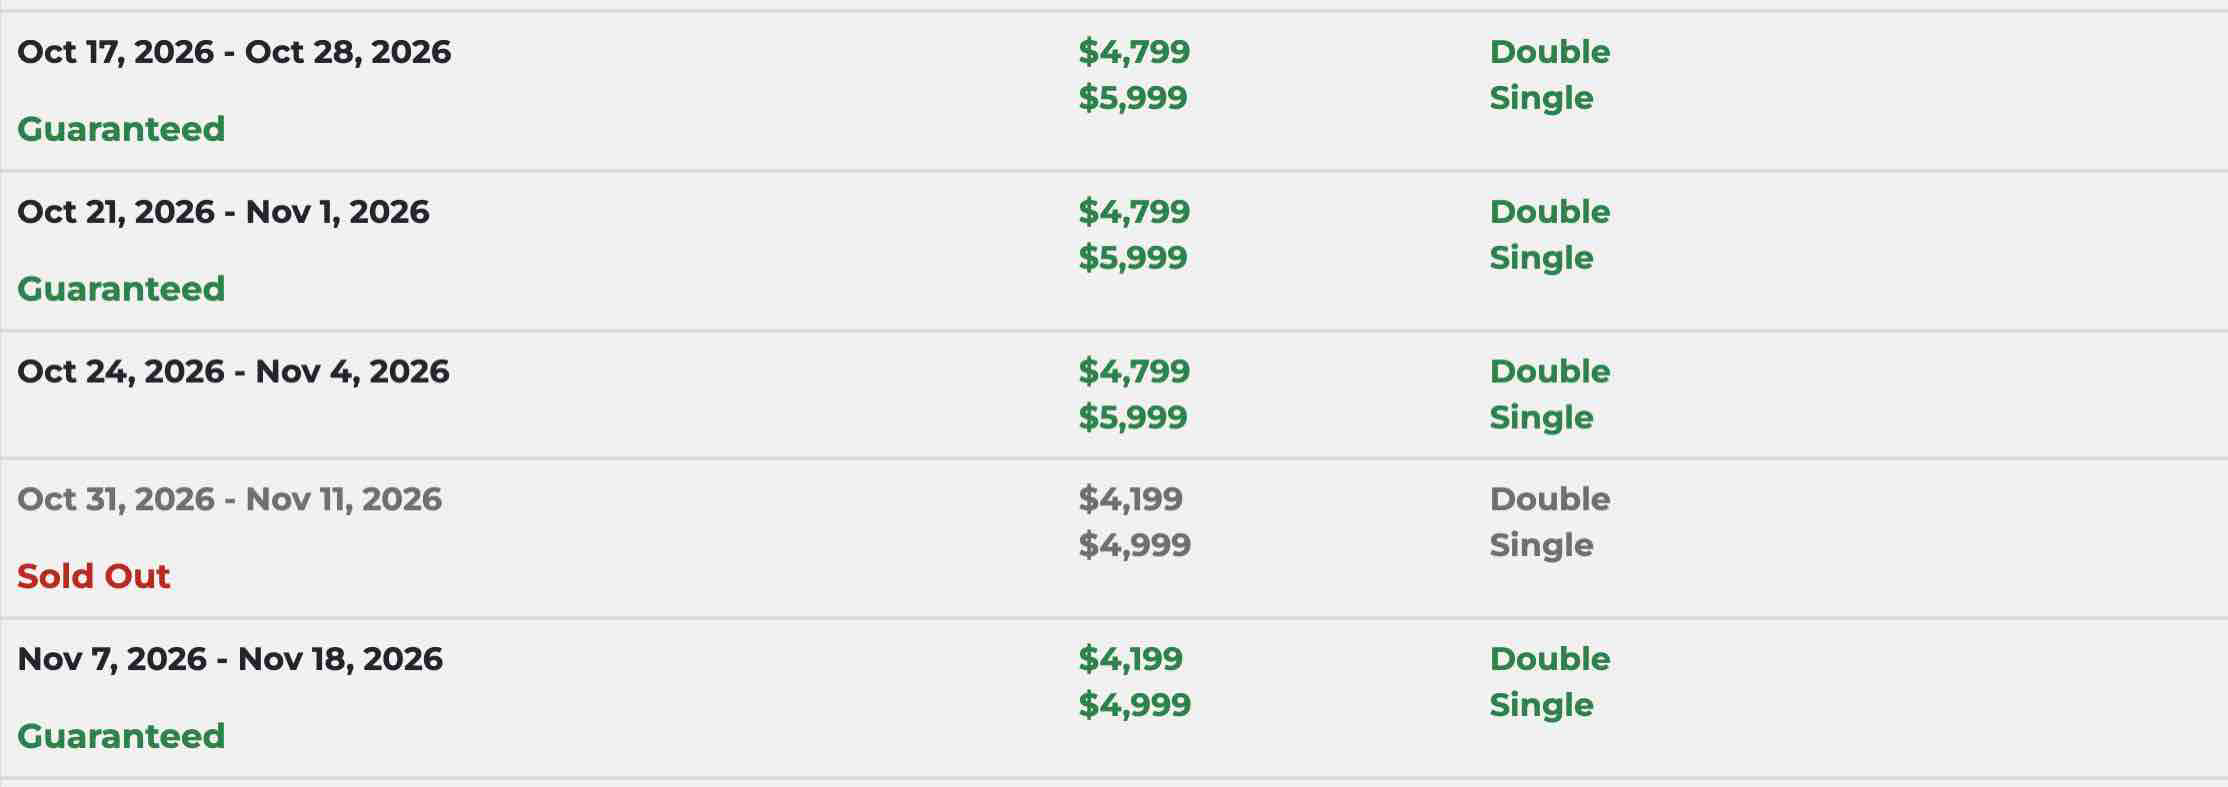
Task: Click Guaranteed label under the Oct 17 departure
Action: coord(121,129)
